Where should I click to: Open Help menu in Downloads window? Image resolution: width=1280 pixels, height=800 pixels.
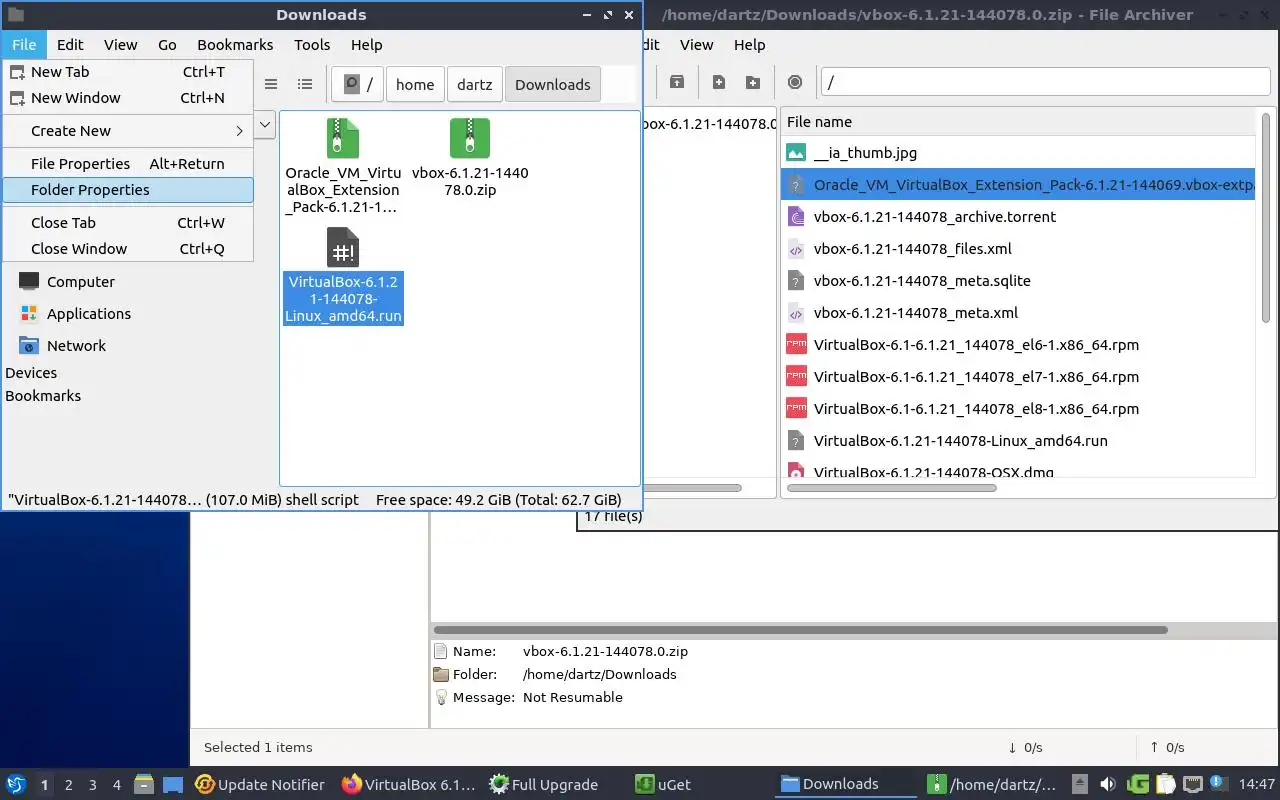(367, 45)
